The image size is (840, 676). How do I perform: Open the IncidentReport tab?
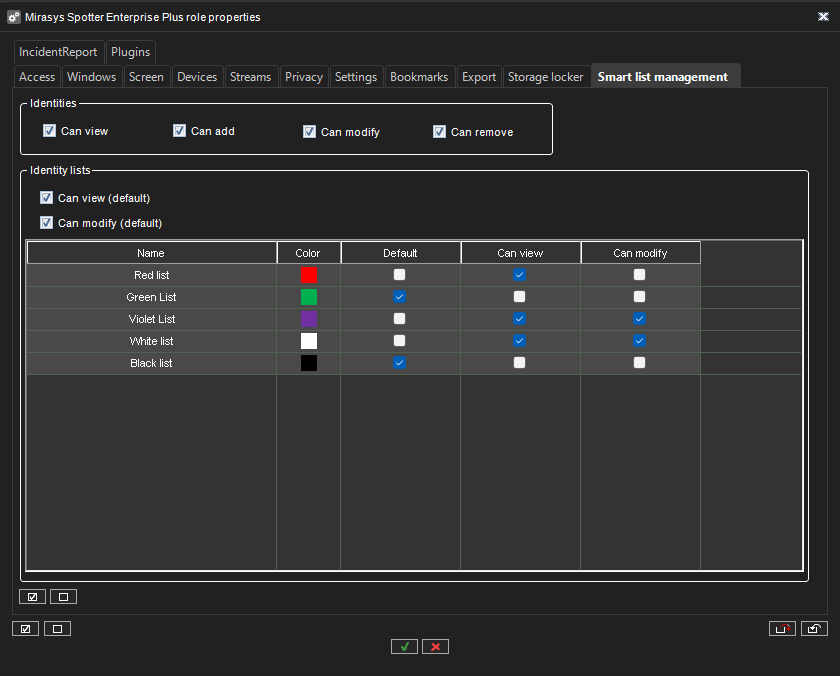[x=58, y=52]
